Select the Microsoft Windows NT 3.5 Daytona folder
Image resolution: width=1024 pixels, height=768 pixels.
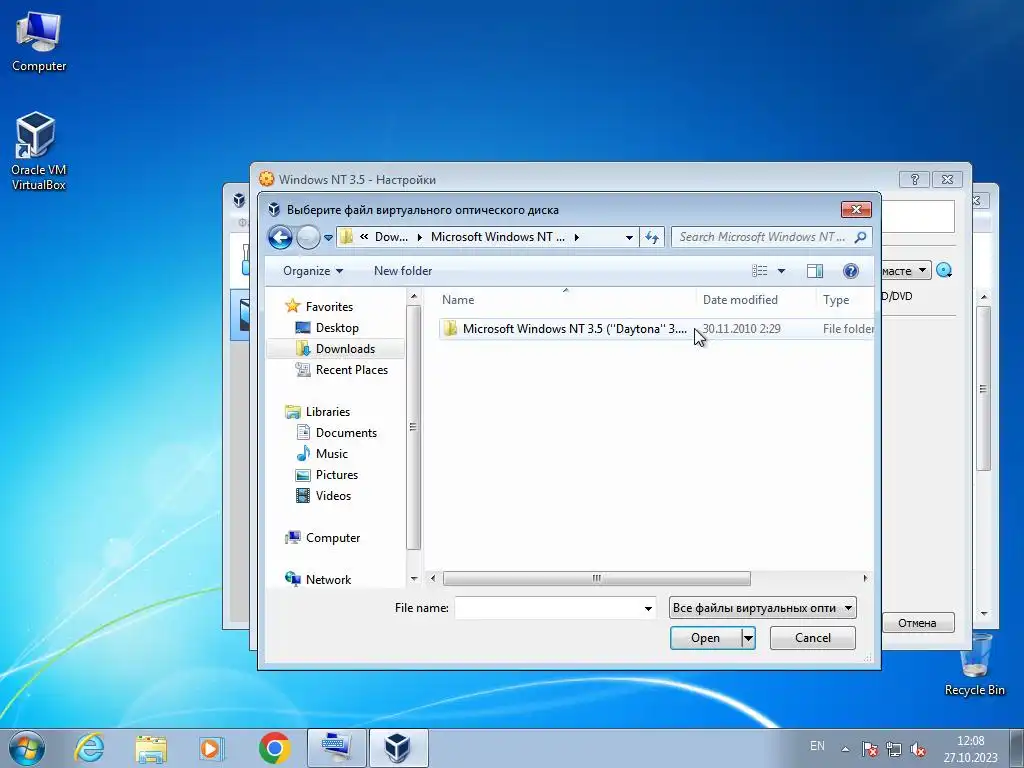[565, 328]
